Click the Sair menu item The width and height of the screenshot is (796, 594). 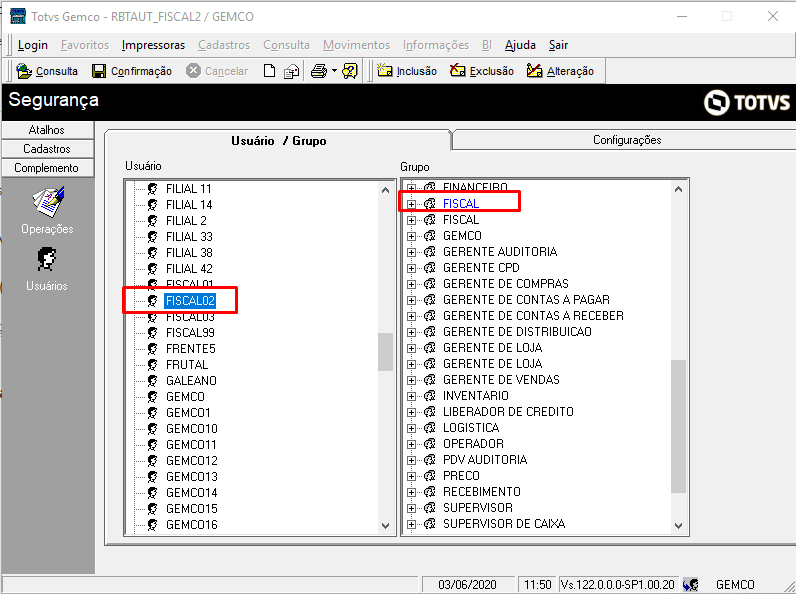[558, 45]
